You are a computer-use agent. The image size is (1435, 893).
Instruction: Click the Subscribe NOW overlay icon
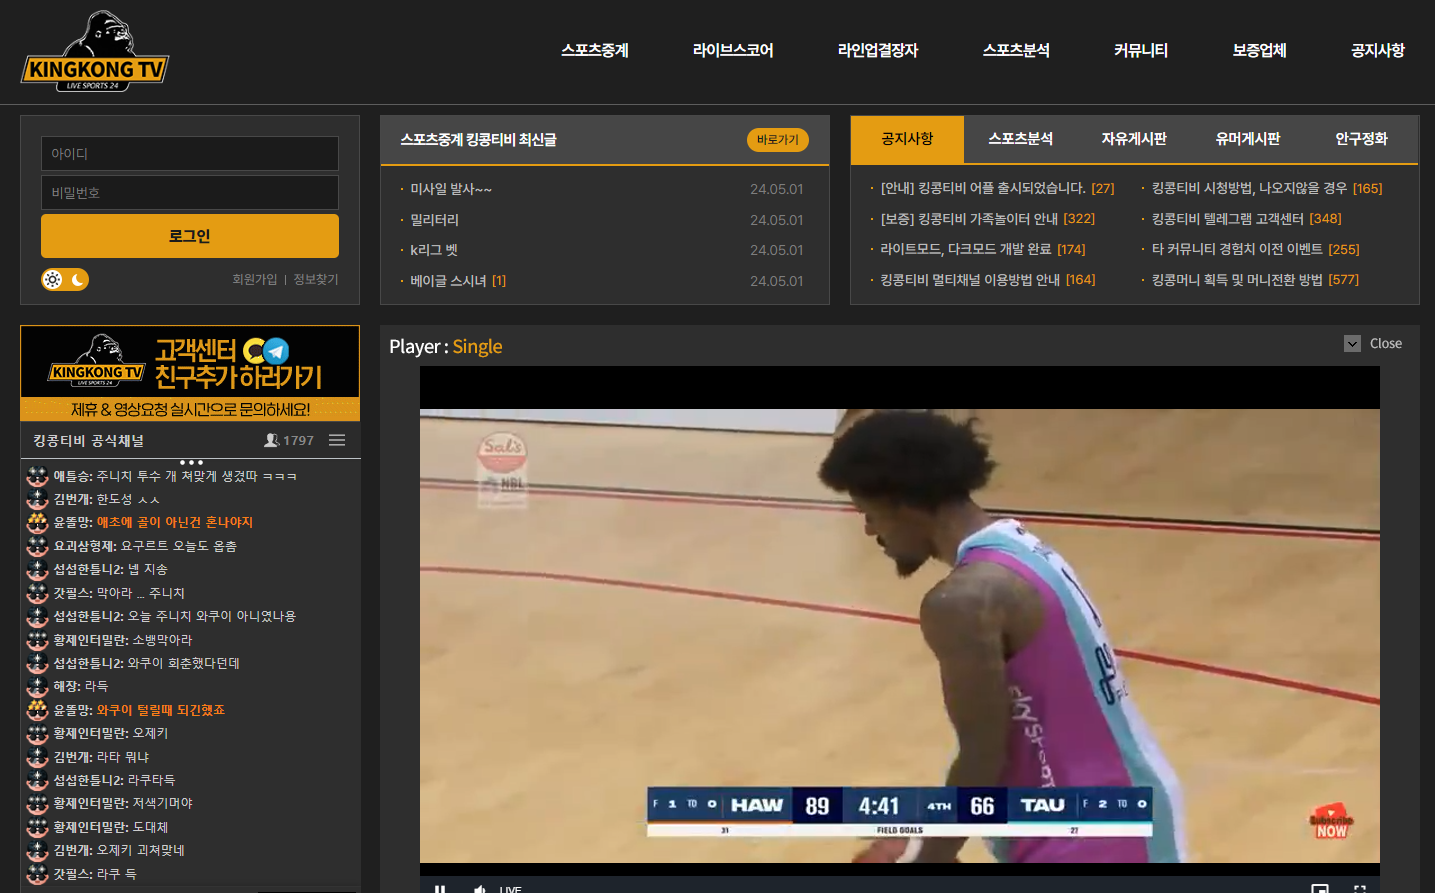[x=1331, y=821]
